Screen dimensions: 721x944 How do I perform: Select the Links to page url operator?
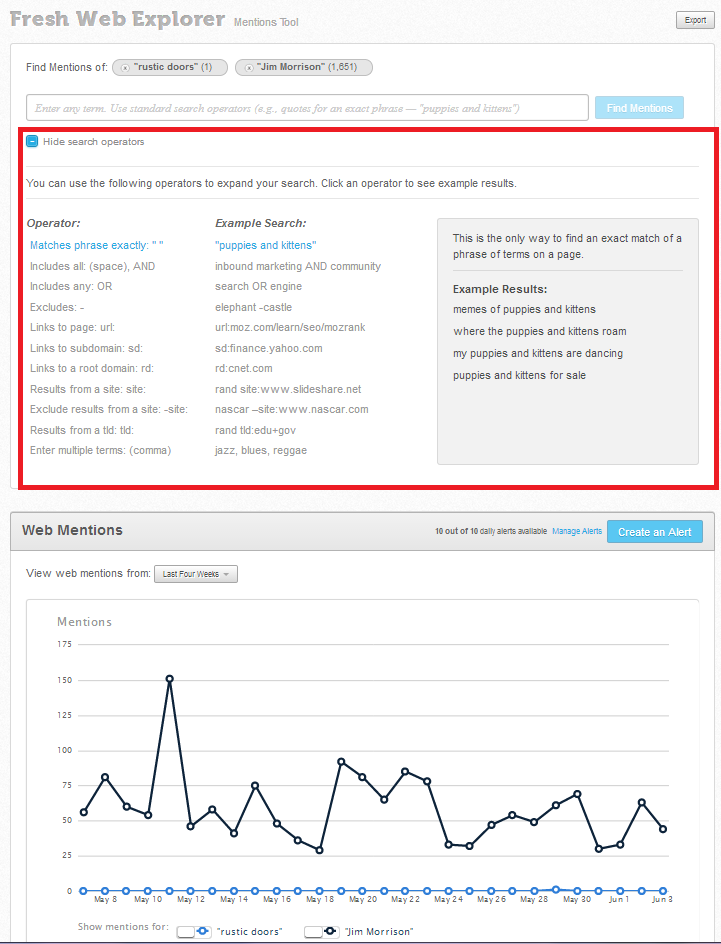click(72, 327)
